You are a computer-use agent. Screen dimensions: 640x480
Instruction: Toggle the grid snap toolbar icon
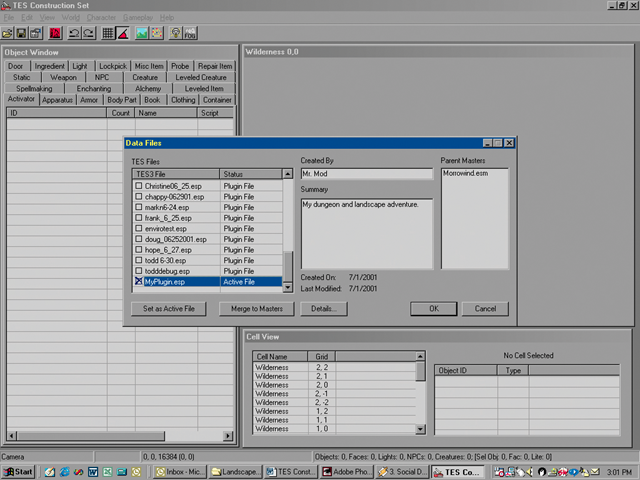pyautogui.click(x=107, y=33)
